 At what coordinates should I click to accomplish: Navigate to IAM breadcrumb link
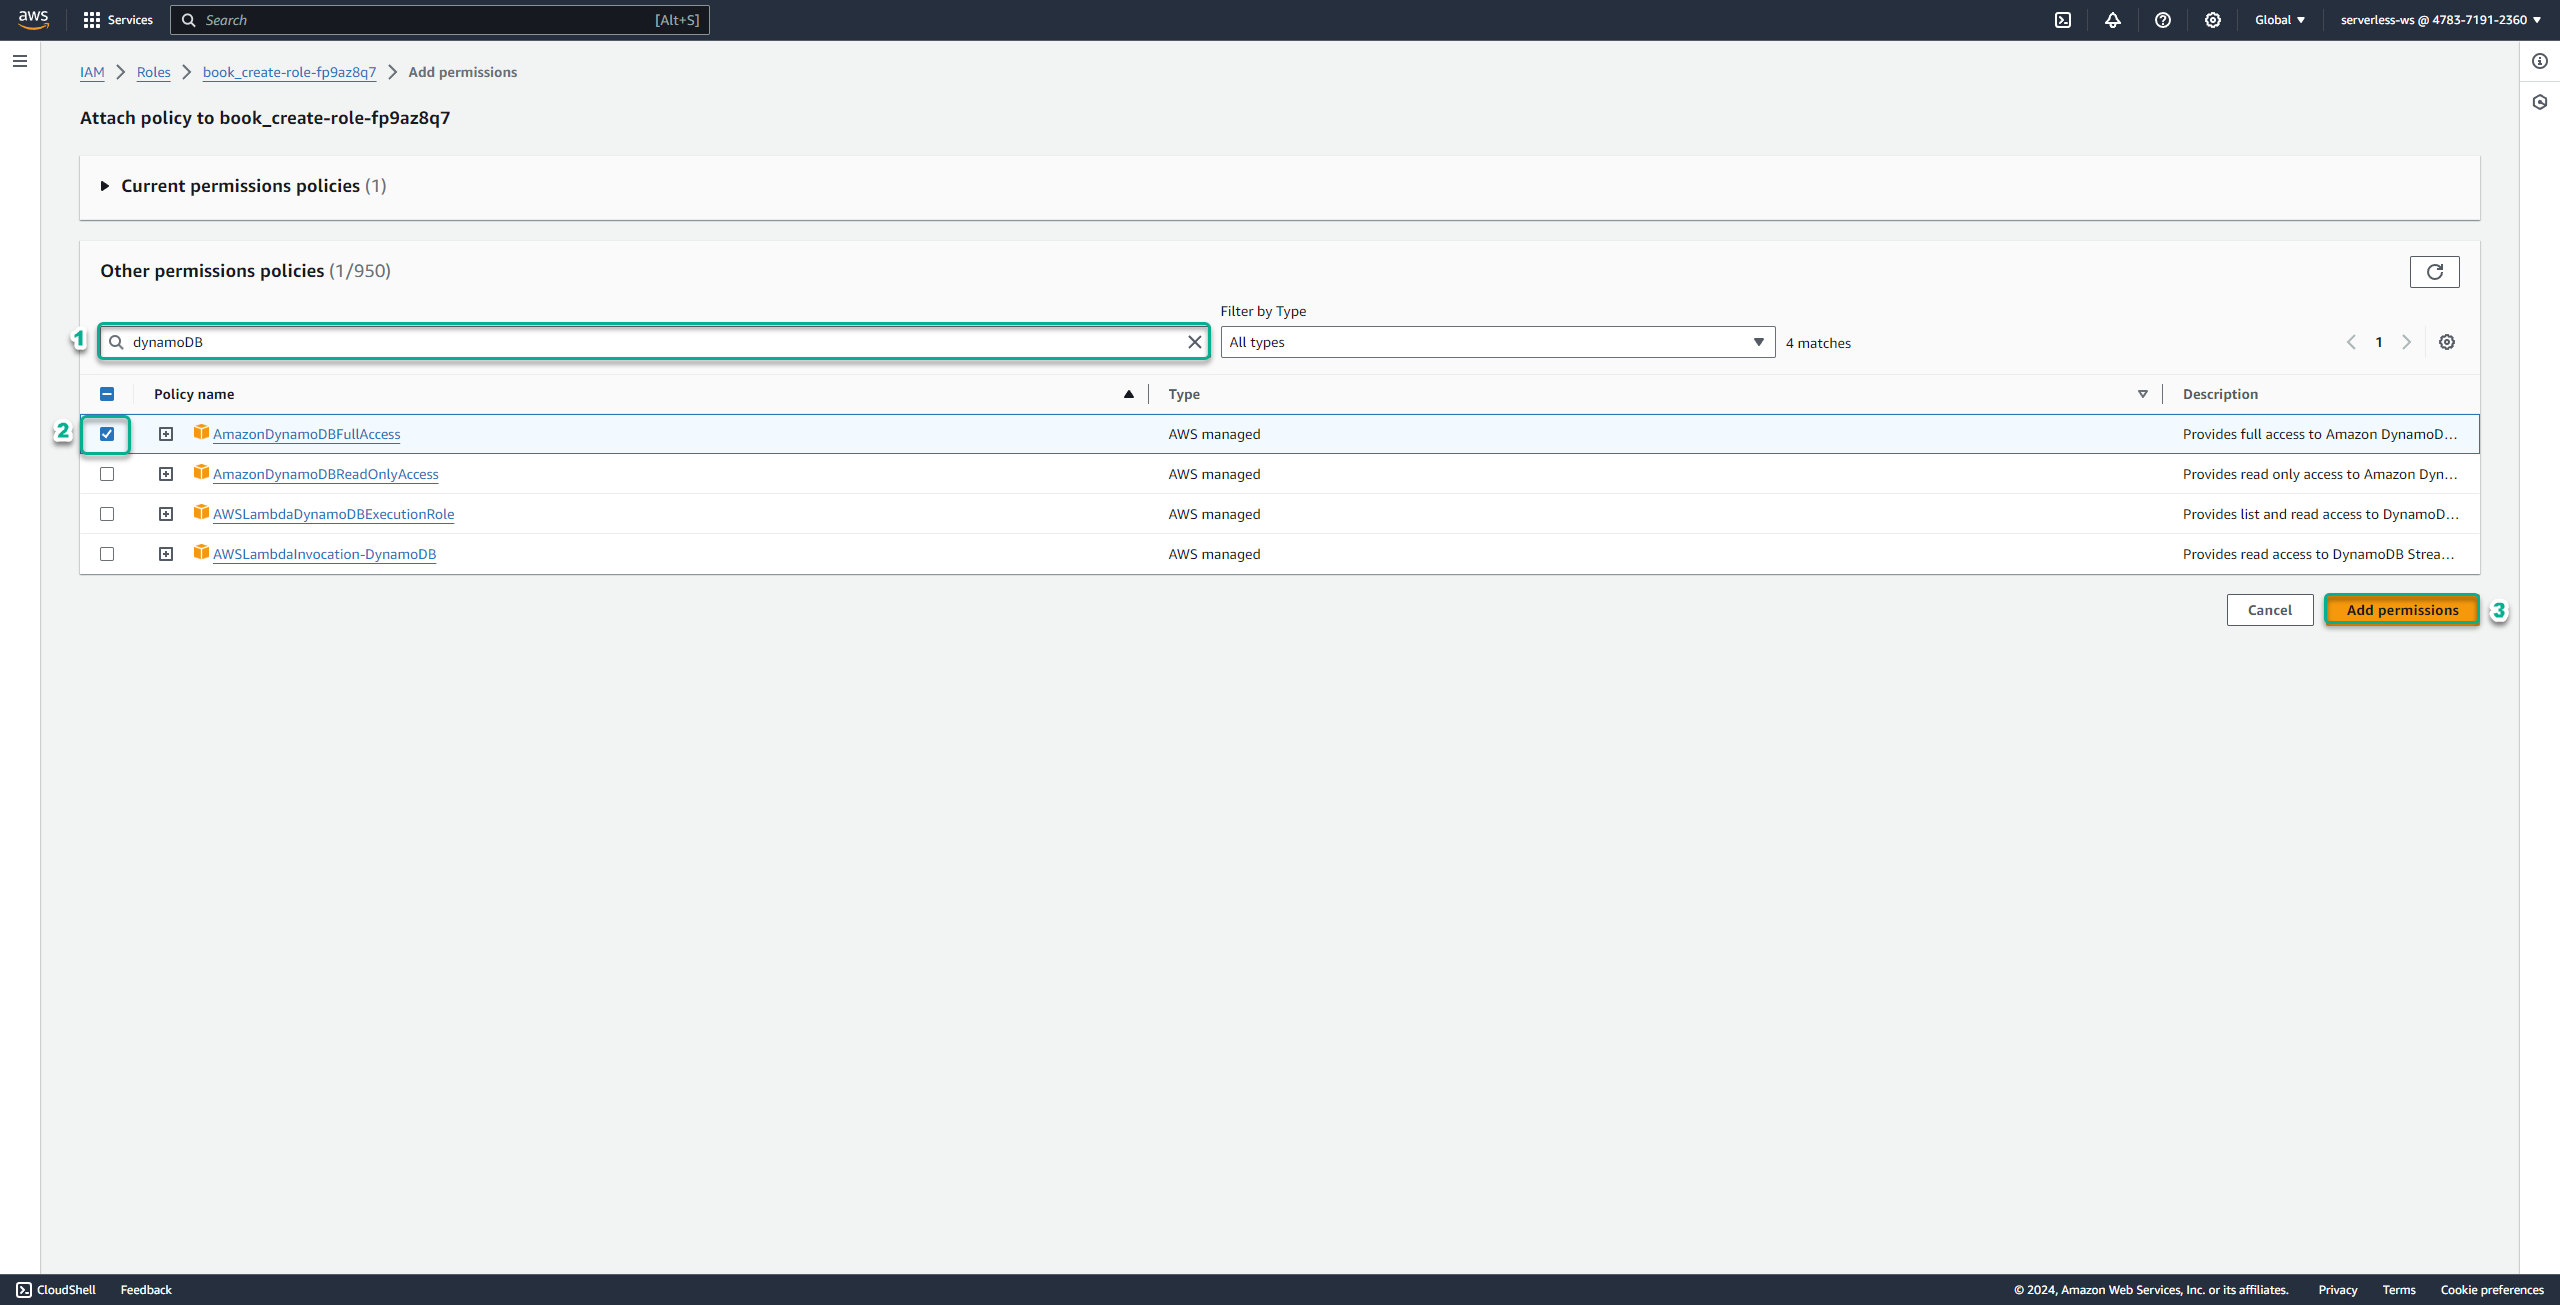click(x=92, y=72)
